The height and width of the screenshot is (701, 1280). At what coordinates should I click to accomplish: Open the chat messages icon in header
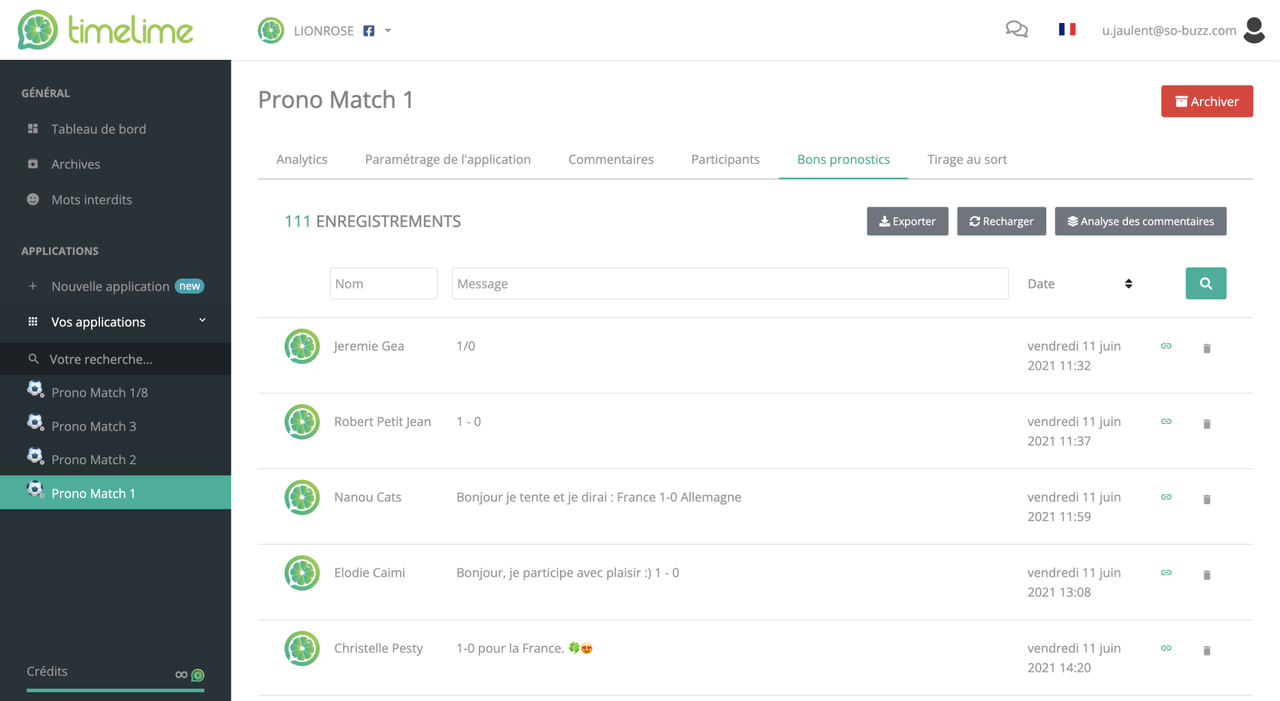click(1016, 30)
